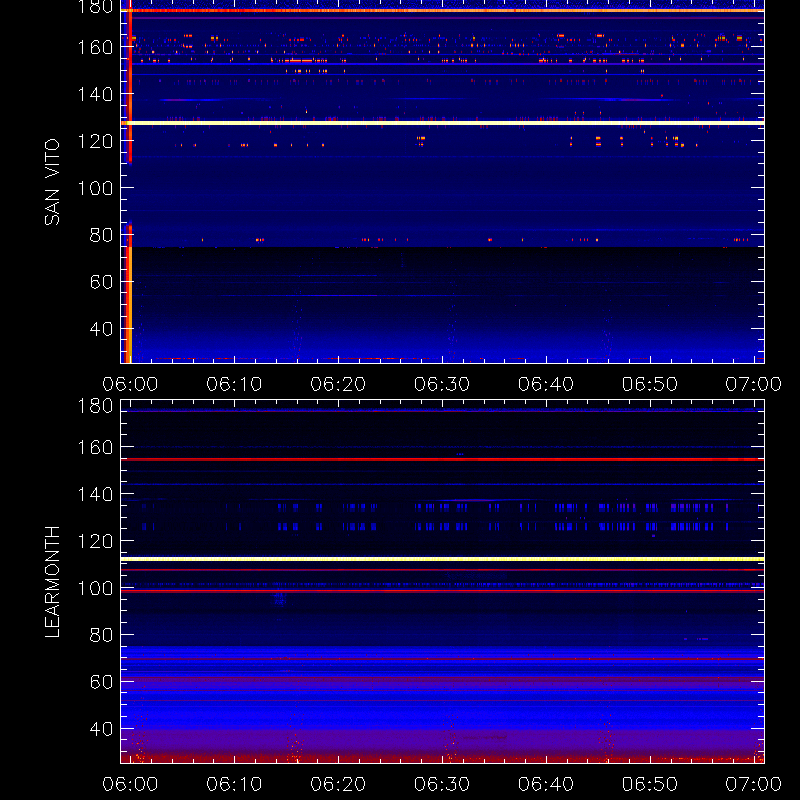This screenshot has height=800, width=800.
Task: Click 06:50 time label under Learmonth plot
Action: click(650, 784)
